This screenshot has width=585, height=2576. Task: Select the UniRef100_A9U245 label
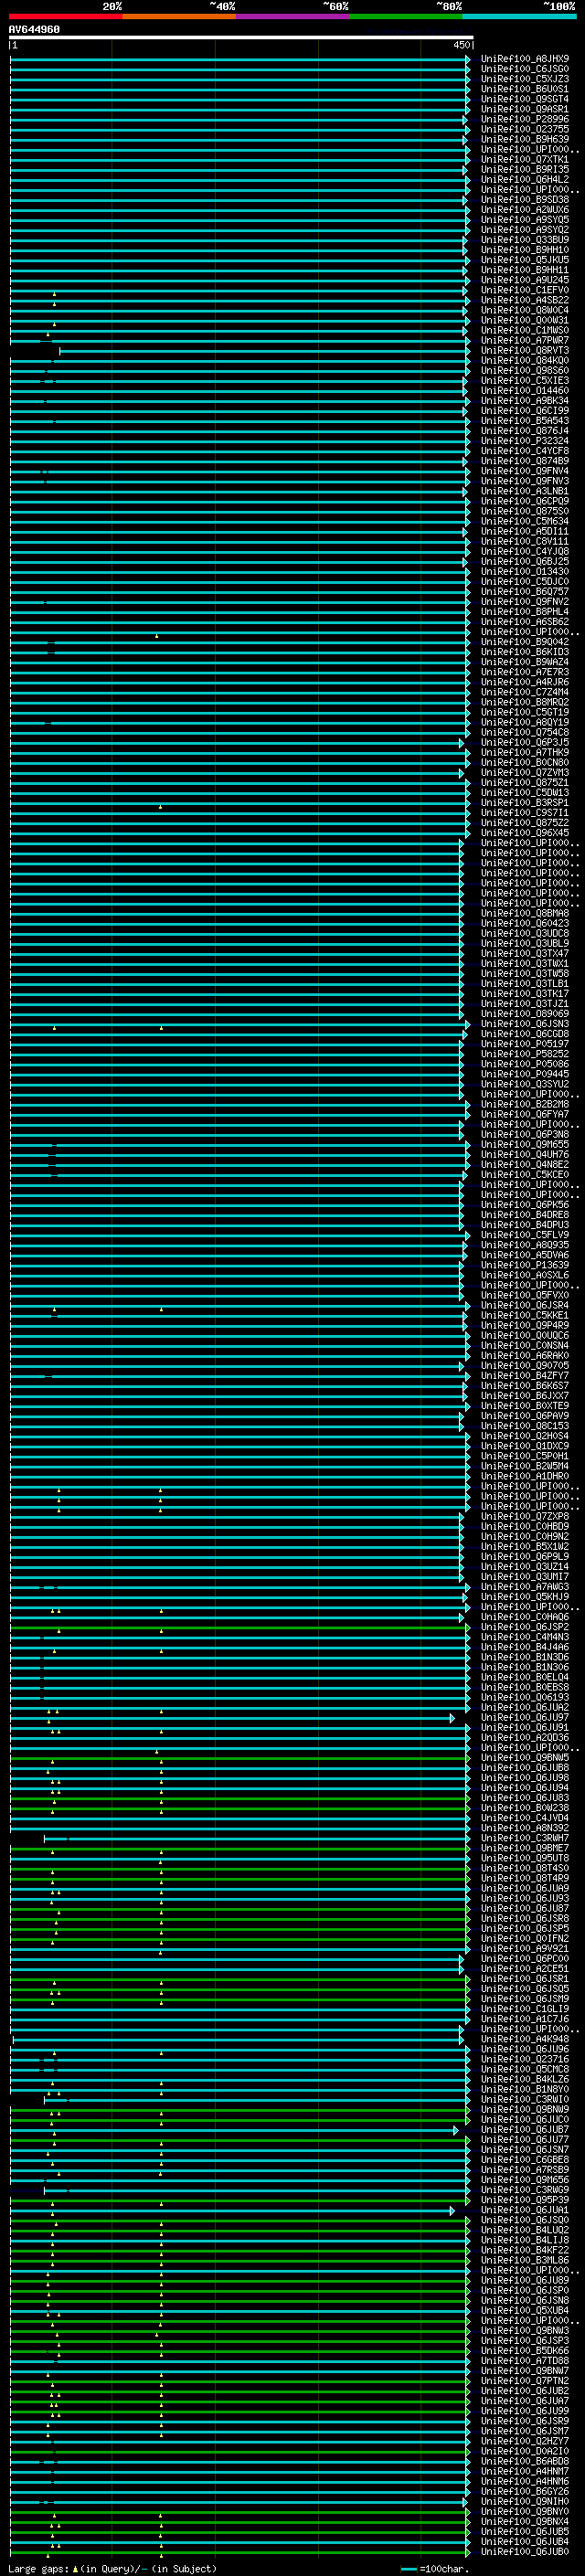[x=525, y=280]
